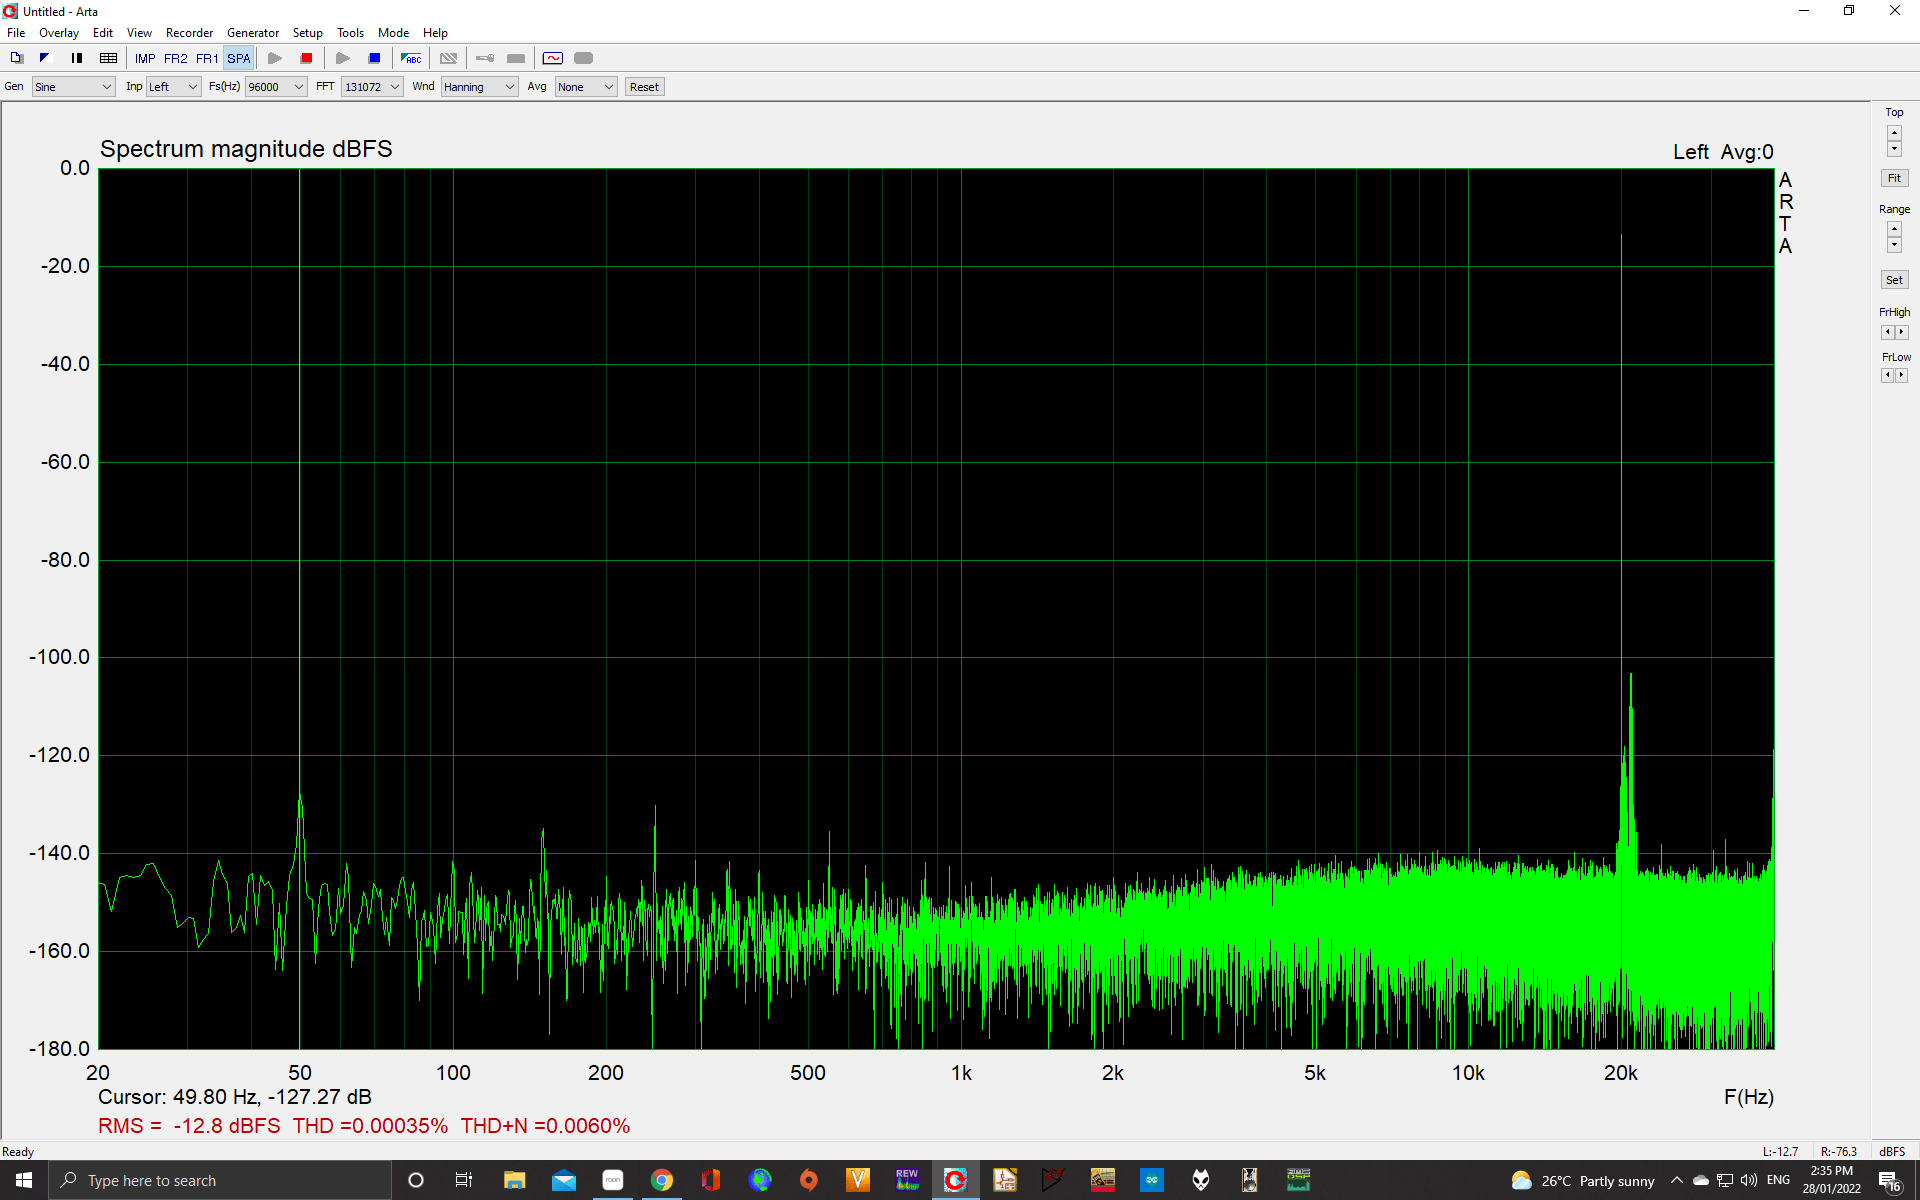
Task: Click the gray rounded rectangle toolbar icon
Action: pos(584,58)
